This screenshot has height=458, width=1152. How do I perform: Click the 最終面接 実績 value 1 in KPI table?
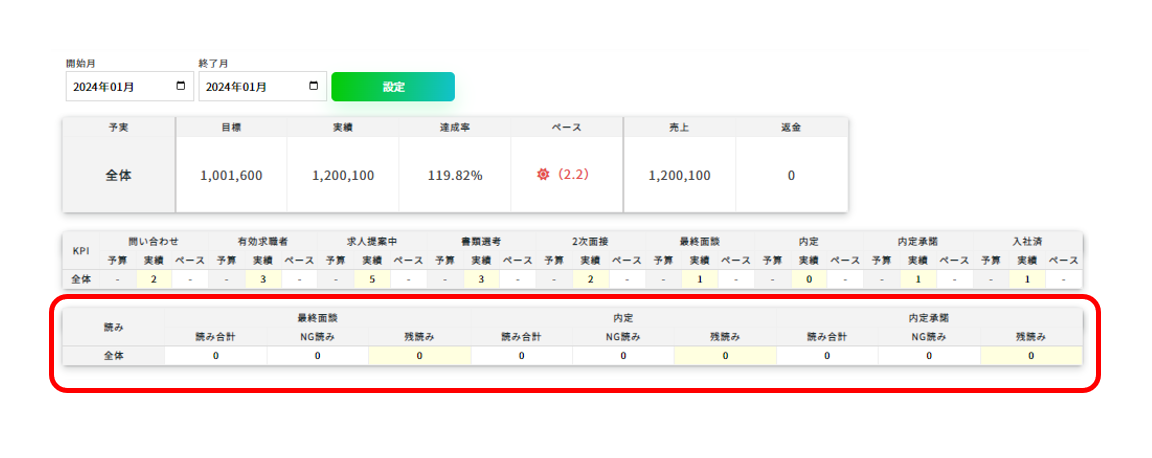pyautogui.click(x=699, y=279)
